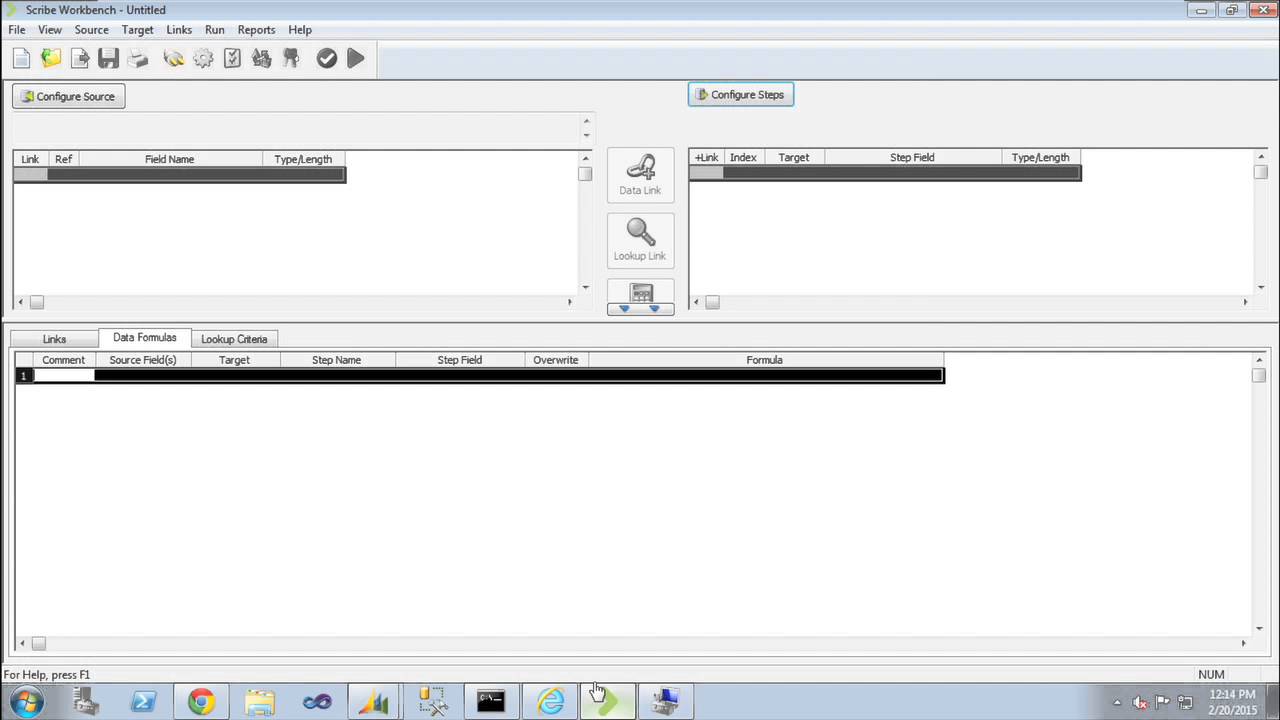Open the Target menu
The width and height of the screenshot is (1280, 720).
138,30
